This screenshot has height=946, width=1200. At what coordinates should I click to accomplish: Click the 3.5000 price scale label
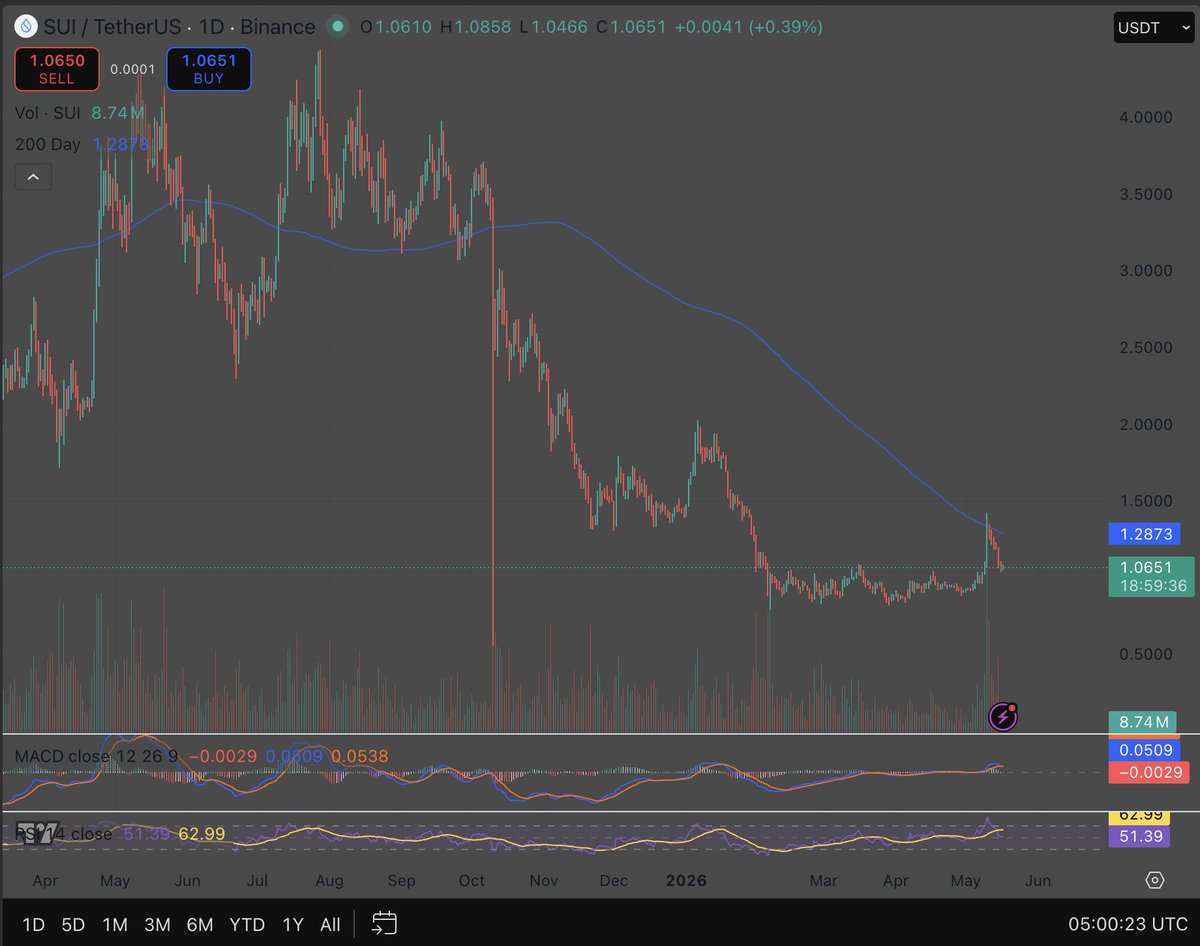coord(1146,194)
